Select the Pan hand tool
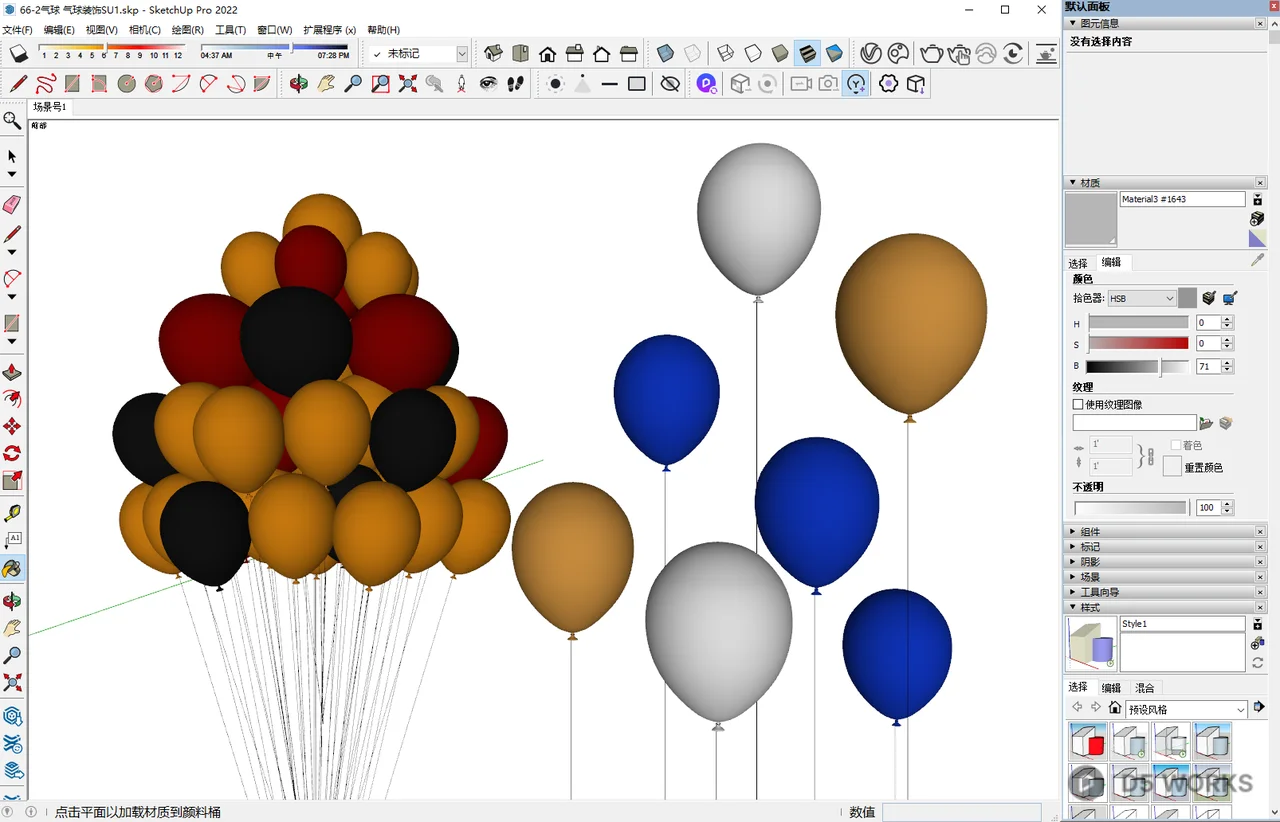This screenshot has height=822, width=1280. [326, 84]
